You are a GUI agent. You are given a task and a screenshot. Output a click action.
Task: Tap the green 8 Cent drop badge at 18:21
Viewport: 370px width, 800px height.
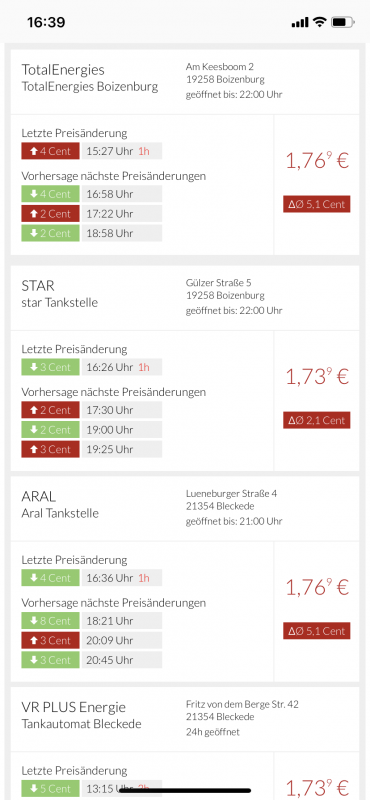(x=51, y=621)
